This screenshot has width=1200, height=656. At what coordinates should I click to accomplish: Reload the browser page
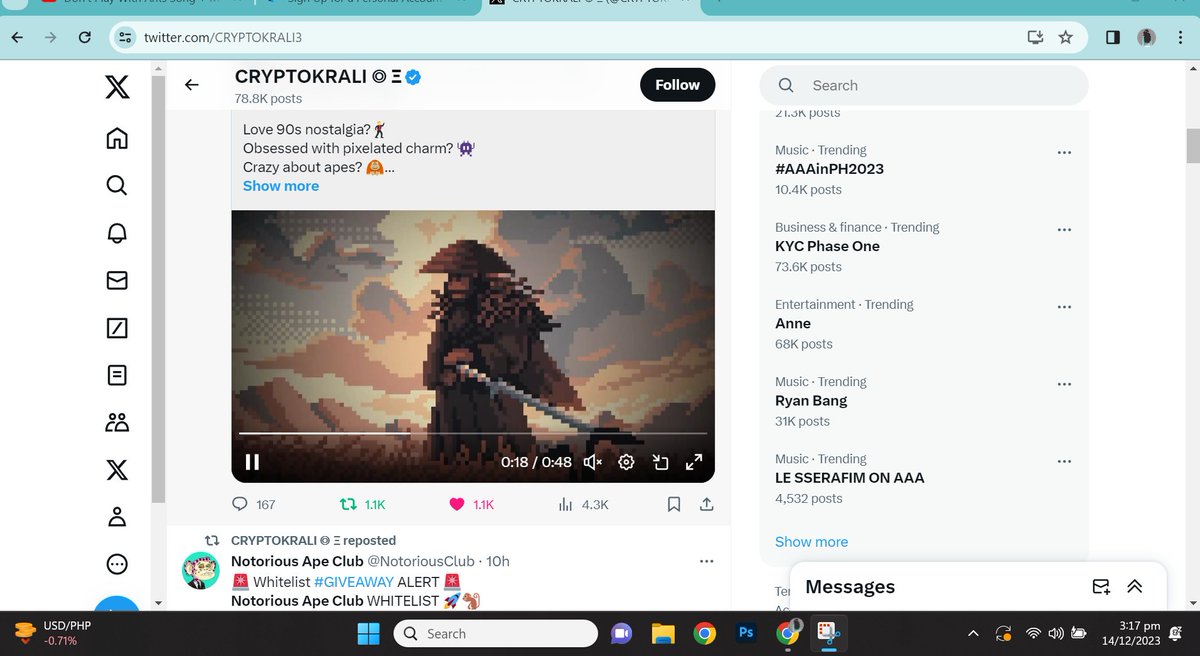(x=86, y=37)
